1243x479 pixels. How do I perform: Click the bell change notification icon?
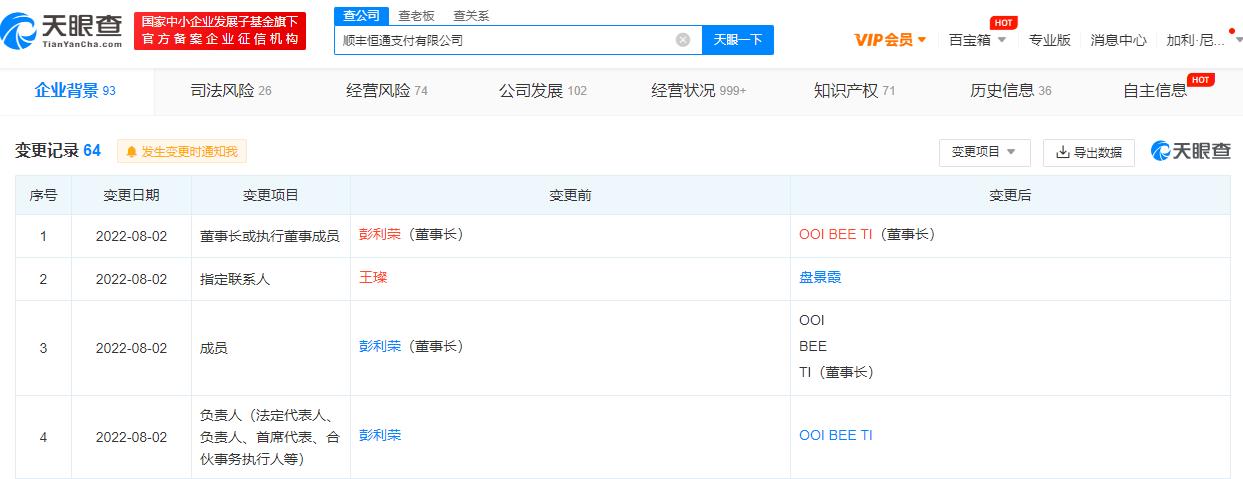coord(131,152)
